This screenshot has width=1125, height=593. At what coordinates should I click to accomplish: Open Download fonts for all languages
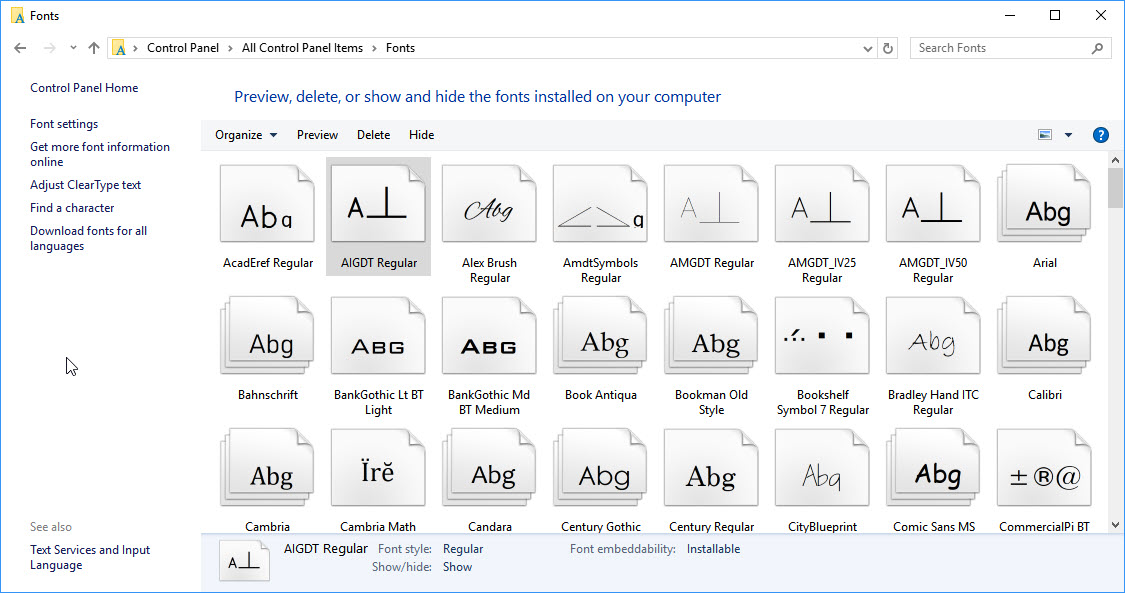(88, 238)
